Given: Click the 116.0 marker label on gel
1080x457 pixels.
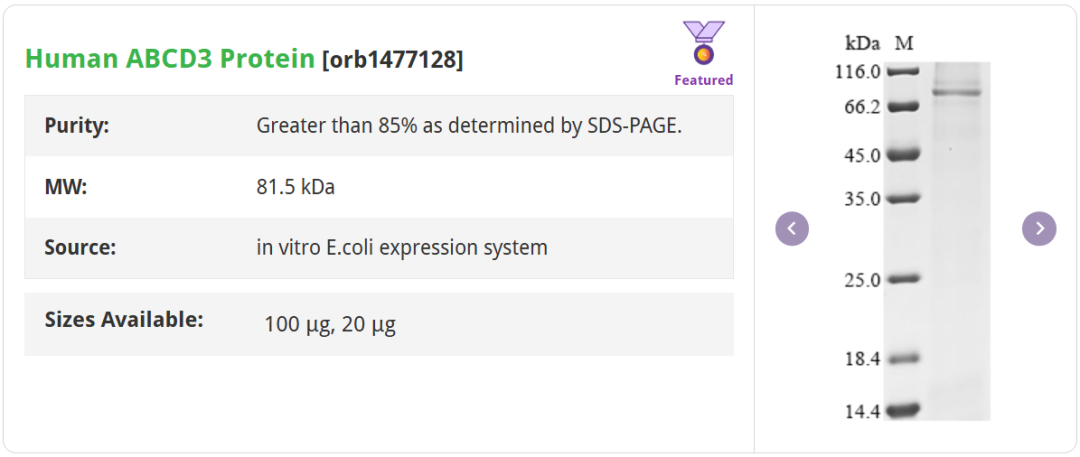Looking at the screenshot, I should pos(862,72).
